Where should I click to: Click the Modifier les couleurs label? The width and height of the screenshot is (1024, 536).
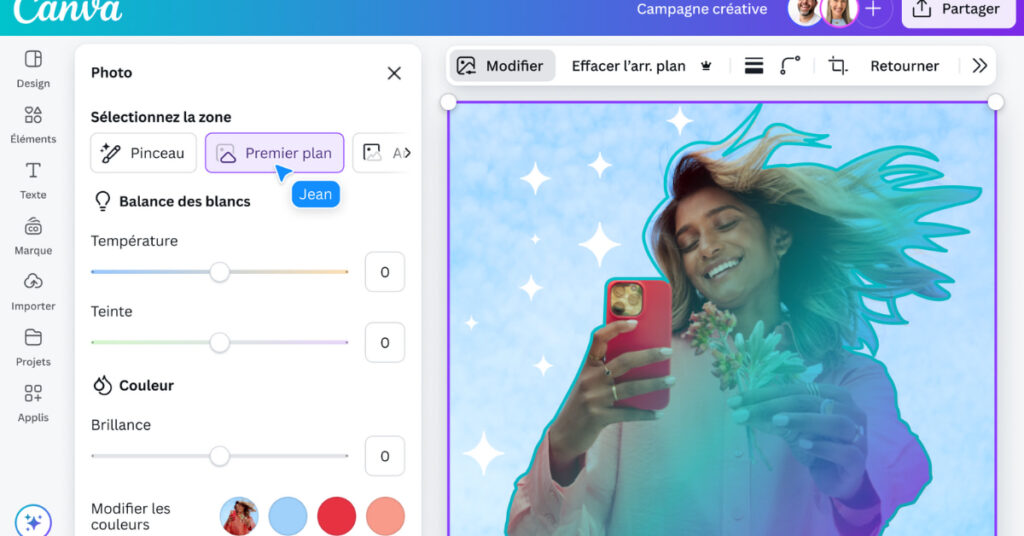[131, 516]
